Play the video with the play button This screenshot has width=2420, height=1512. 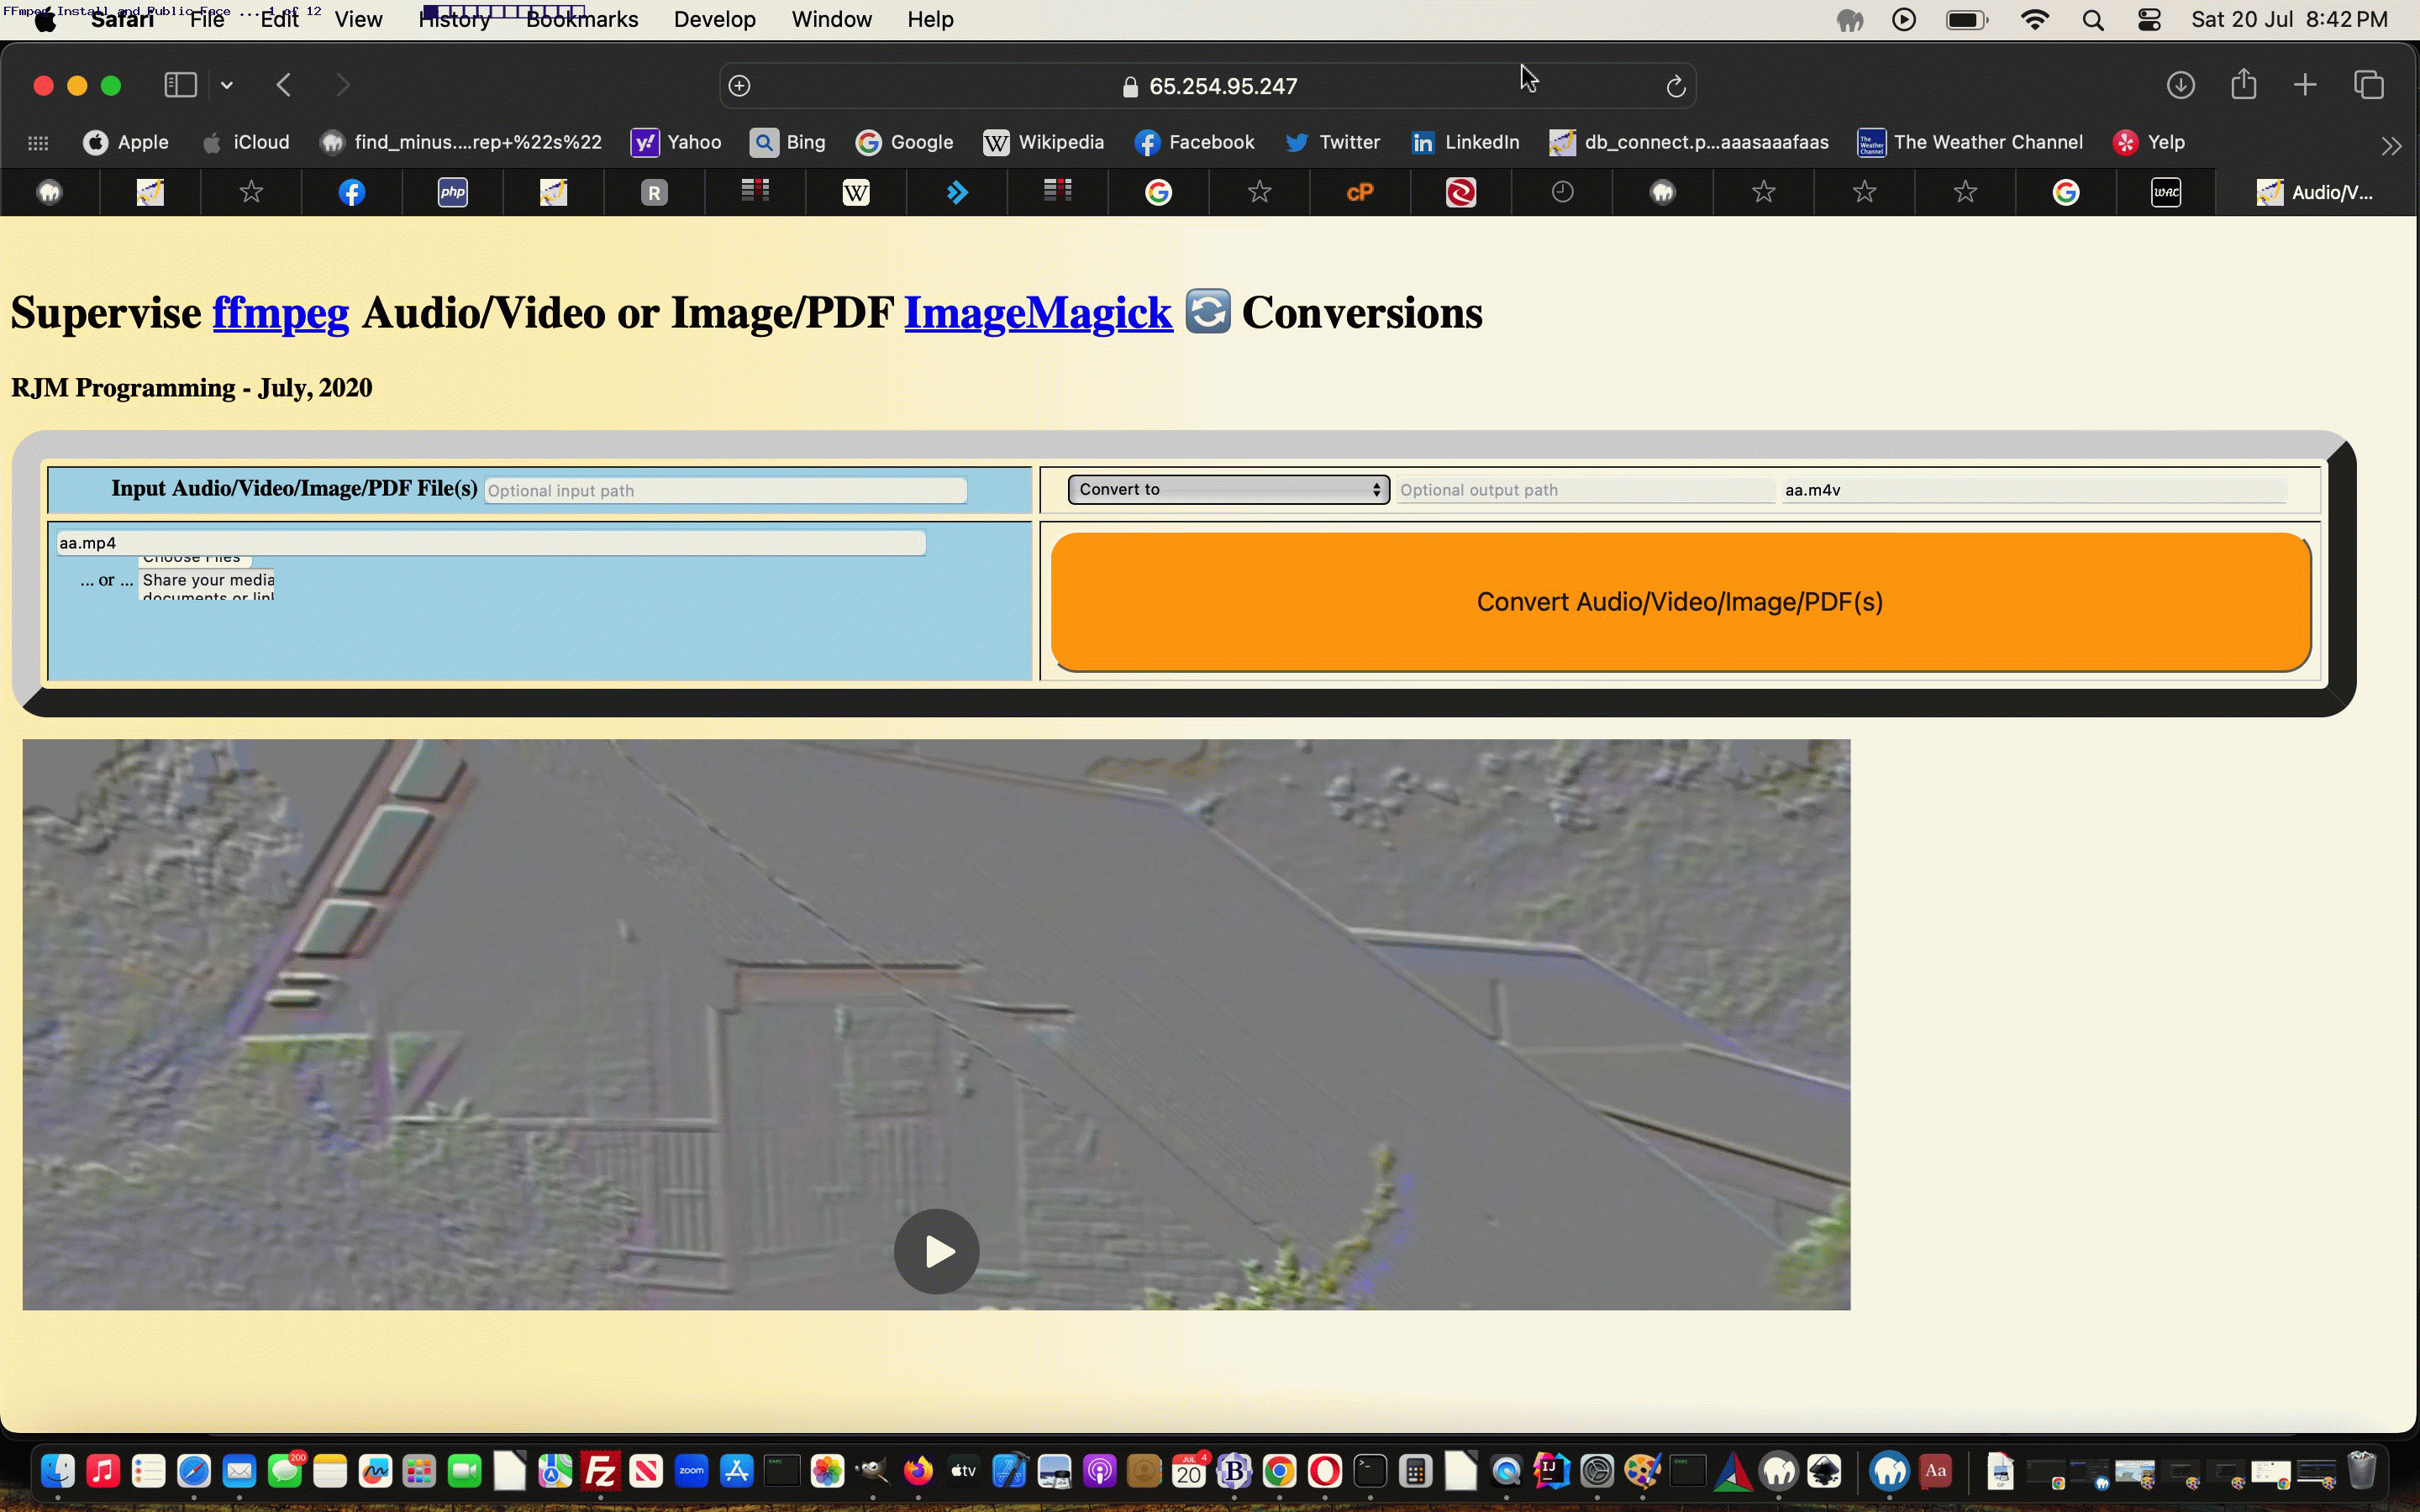point(937,1251)
